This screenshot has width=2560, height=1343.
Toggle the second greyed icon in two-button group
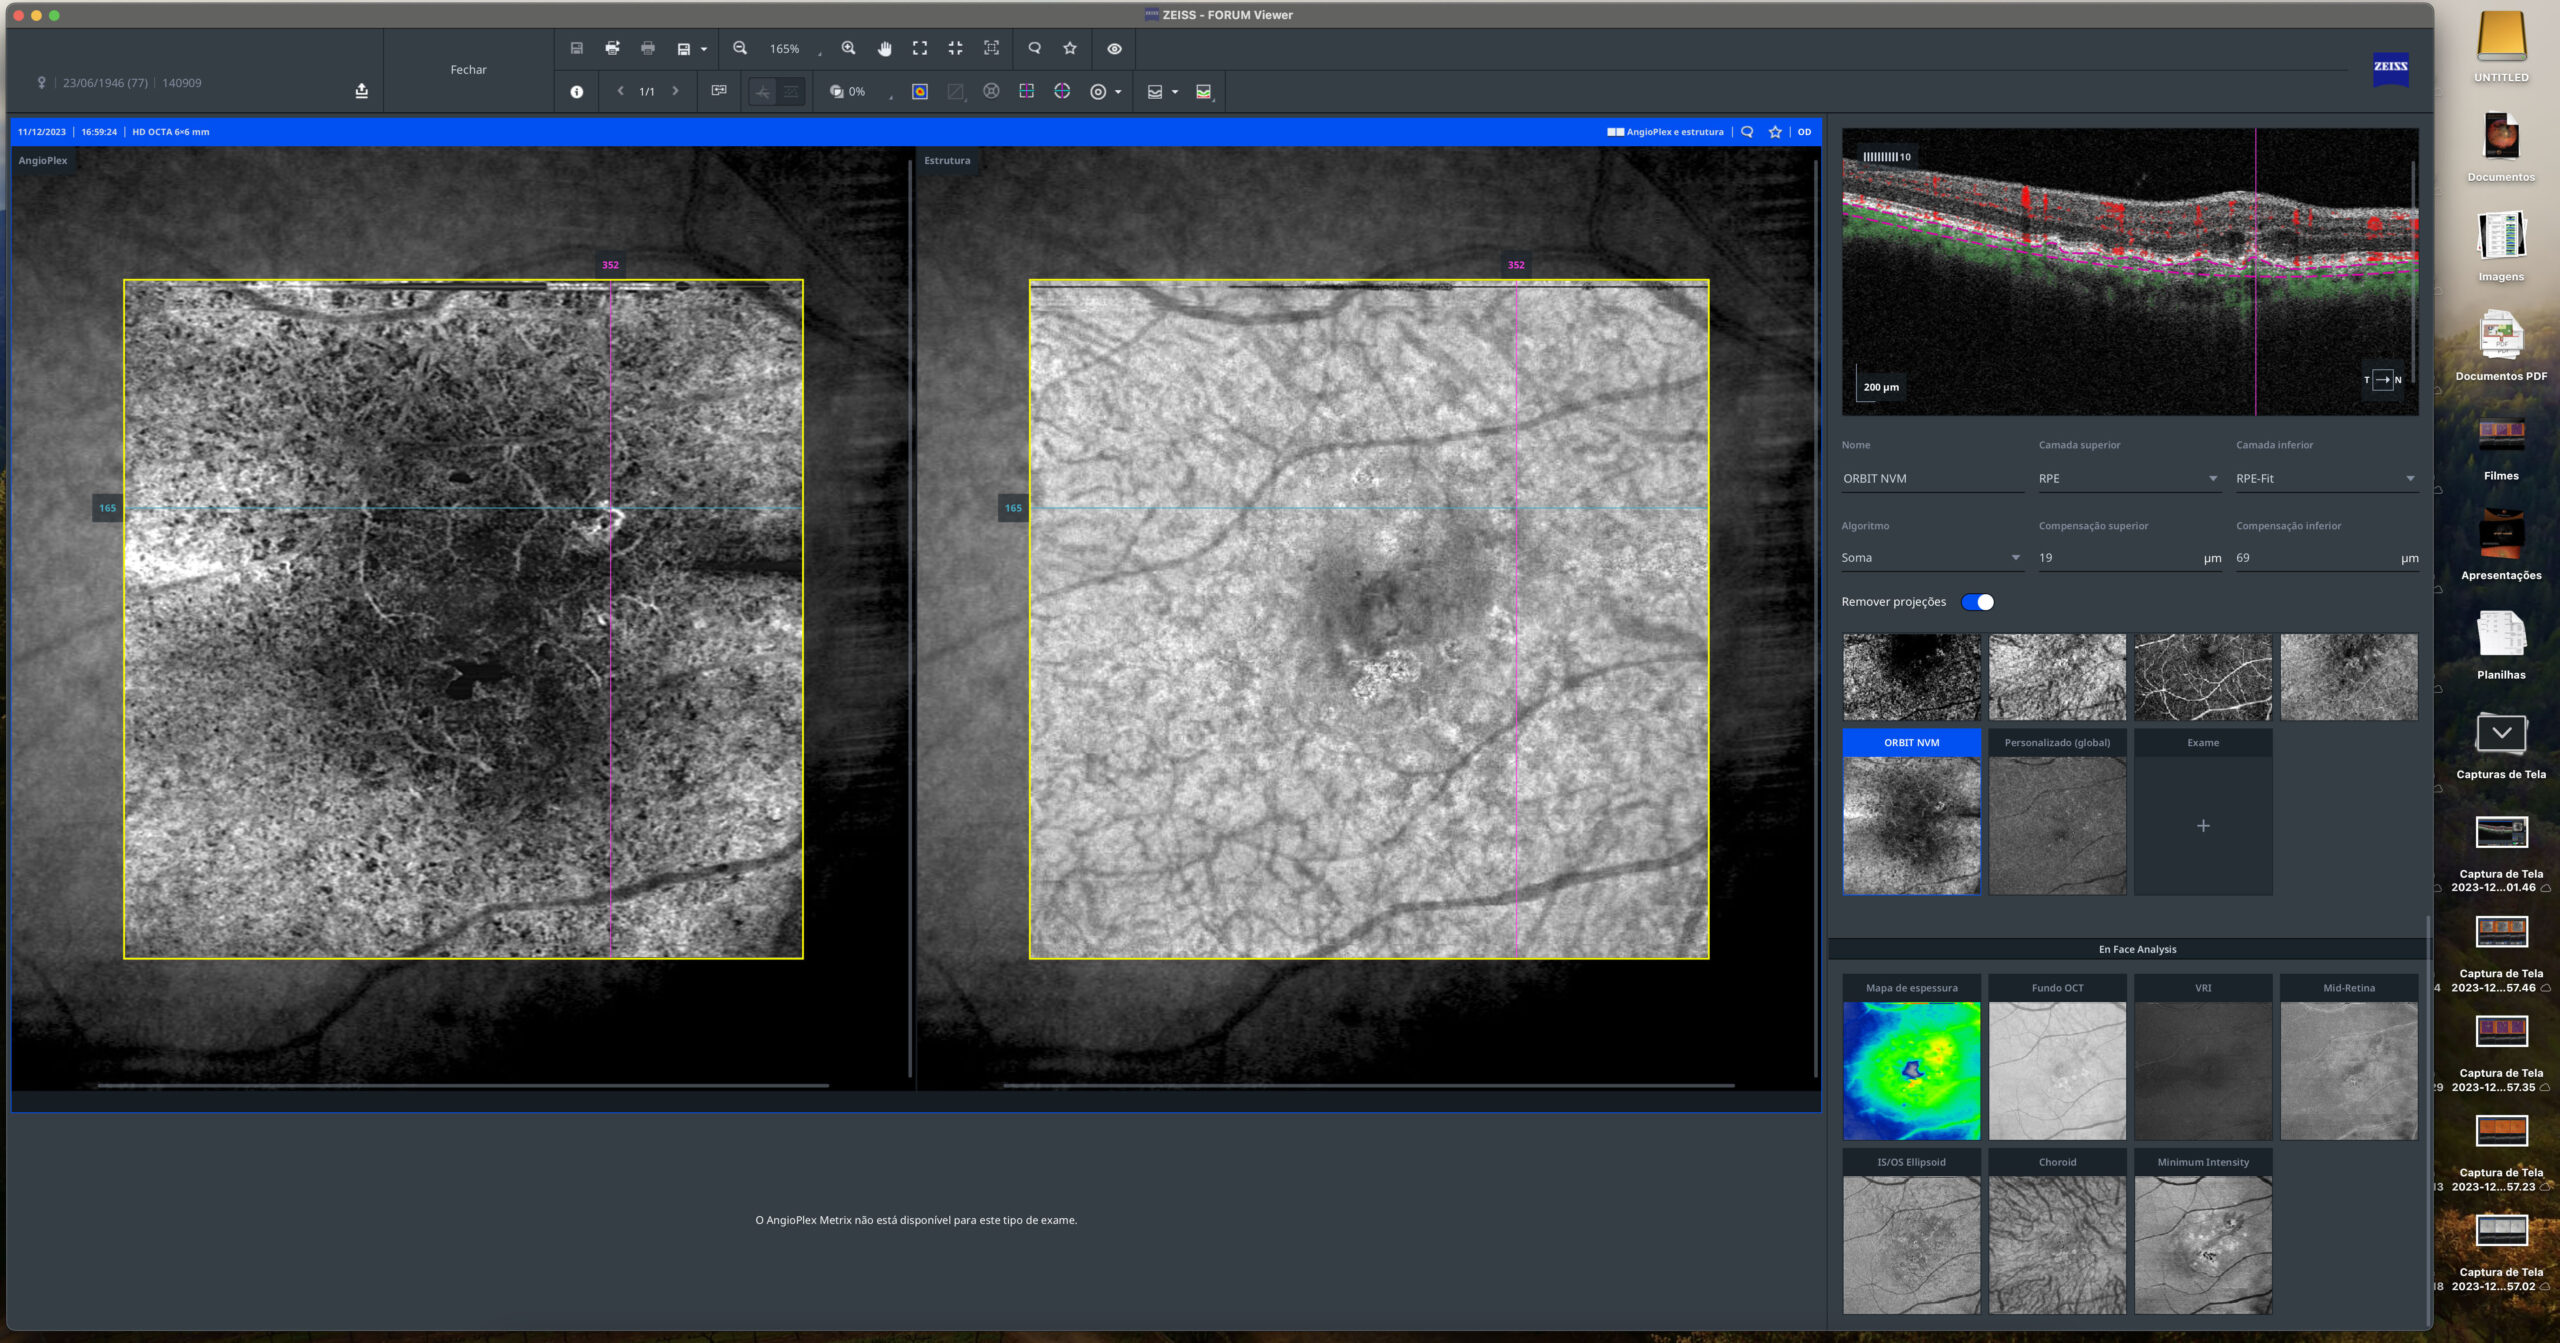pyautogui.click(x=791, y=92)
